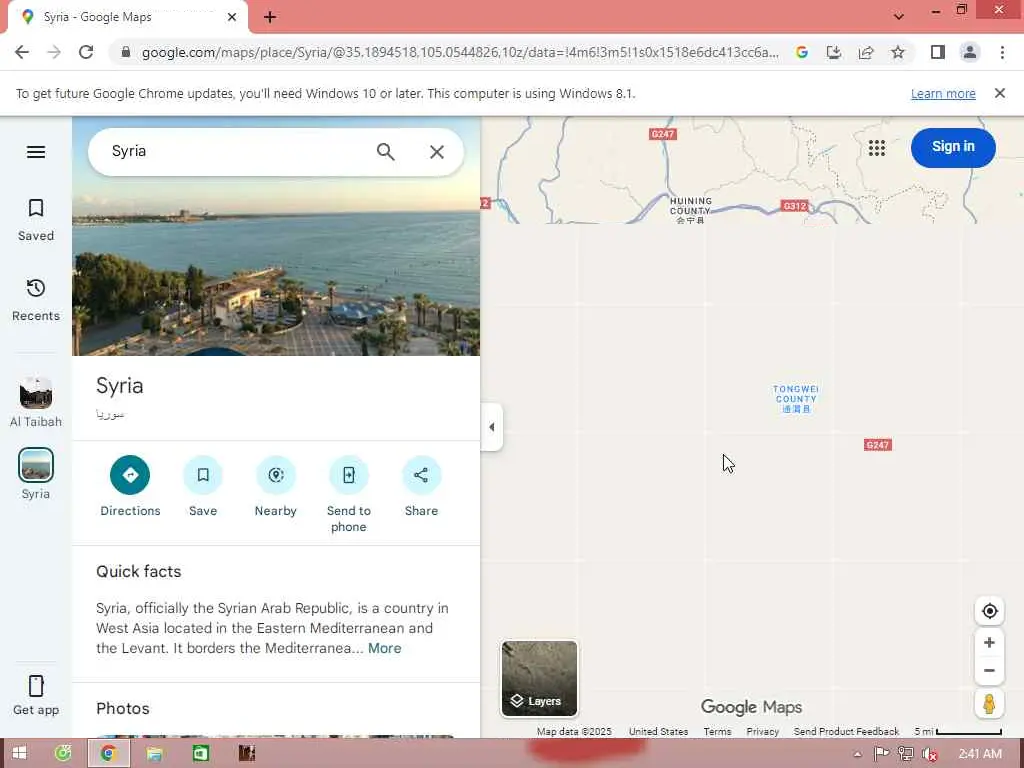Open the Recents panel
Viewport: 1024px width, 768px height.
click(x=36, y=300)
